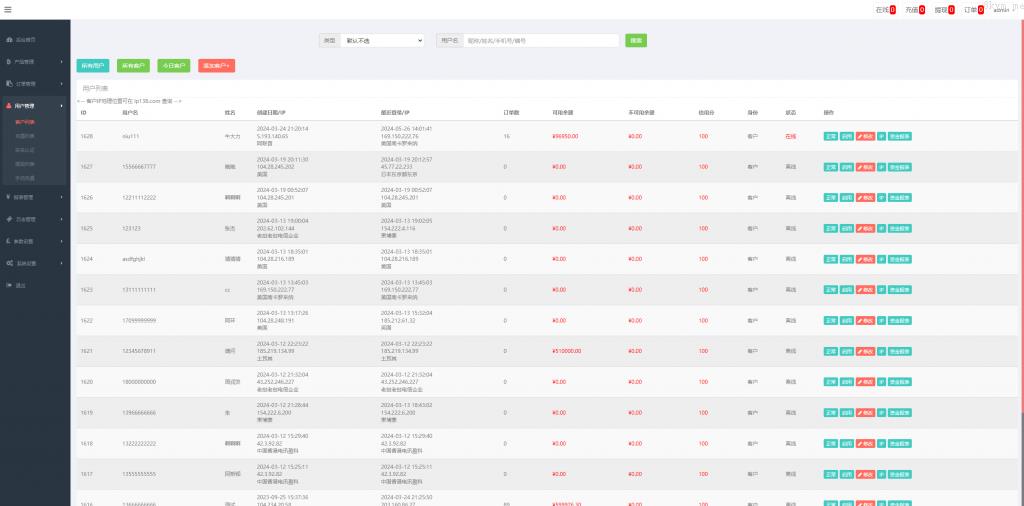Click the small IP button for user 15566667777
1024x506 pixels.
pos(881,166)
